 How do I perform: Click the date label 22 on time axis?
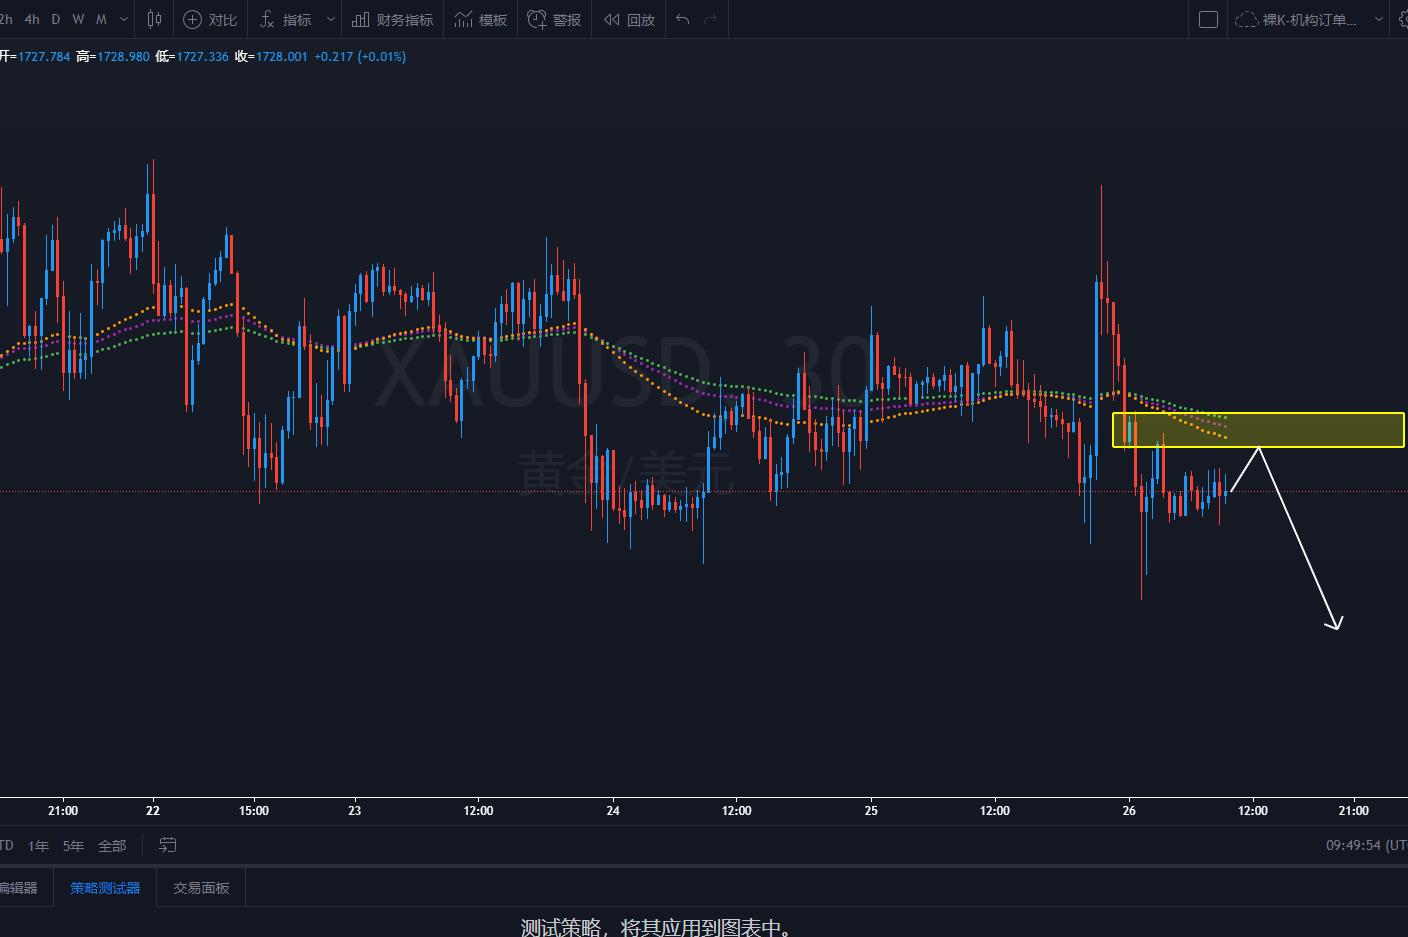coord(153,811)
